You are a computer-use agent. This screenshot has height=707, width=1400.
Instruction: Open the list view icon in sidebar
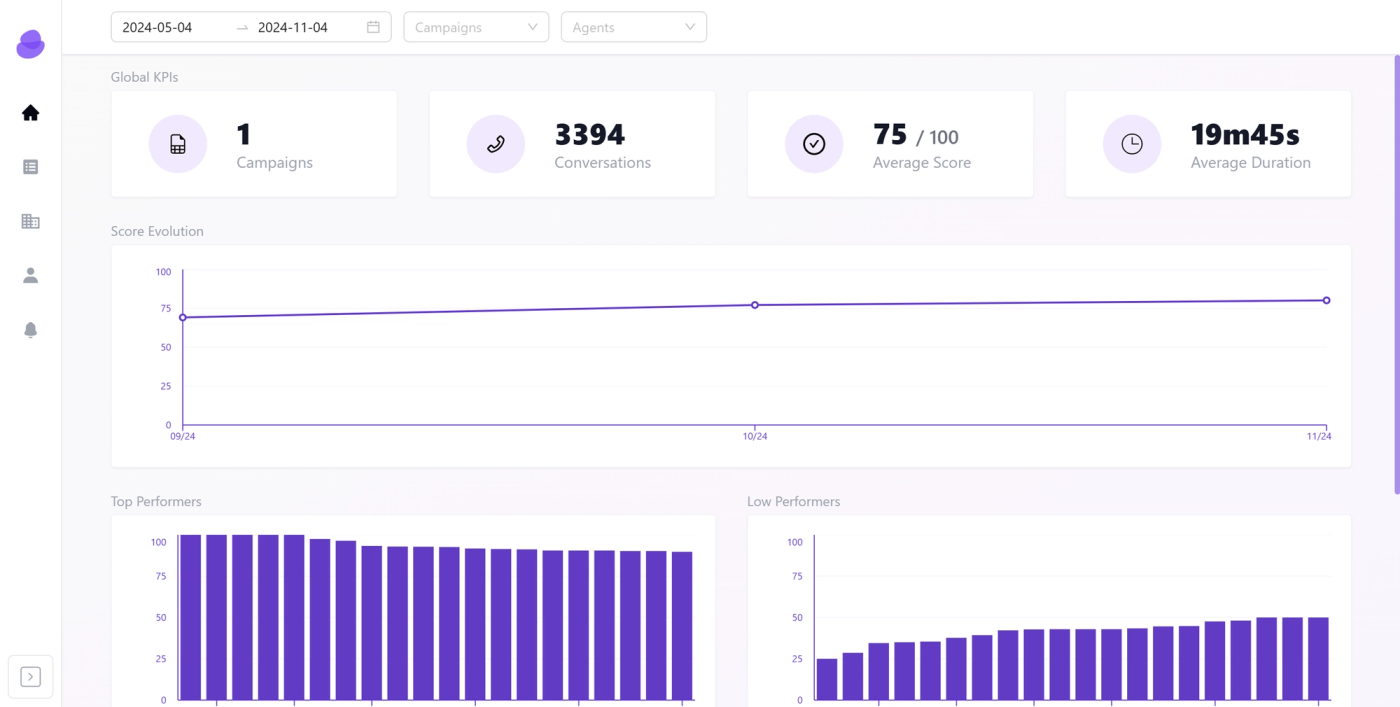point(30,167)
